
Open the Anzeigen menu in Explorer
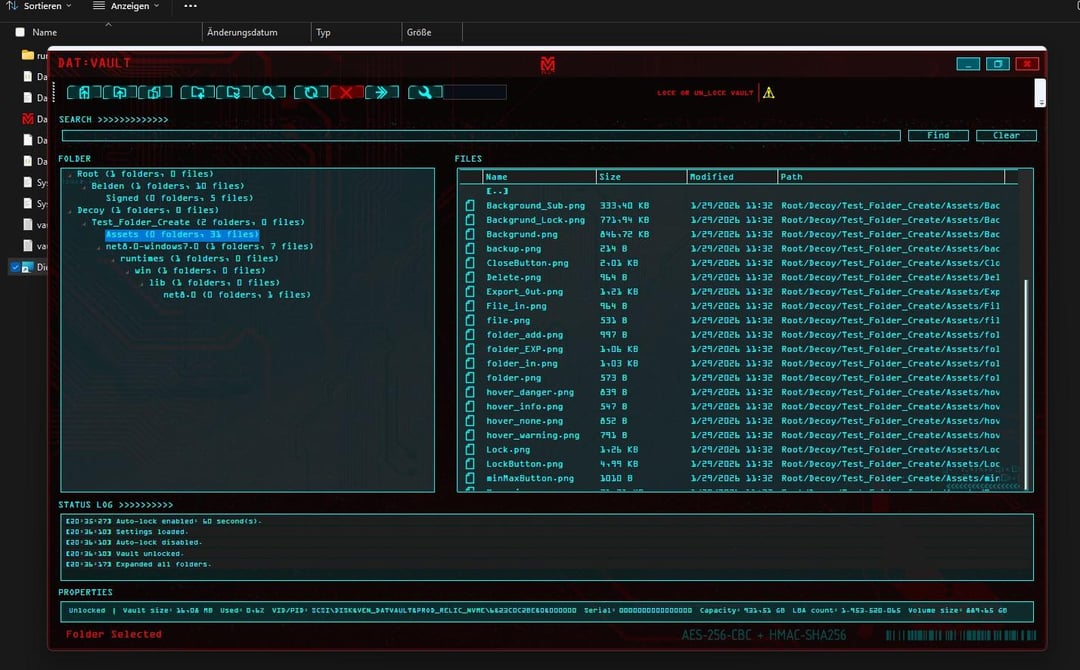[121, 6]
